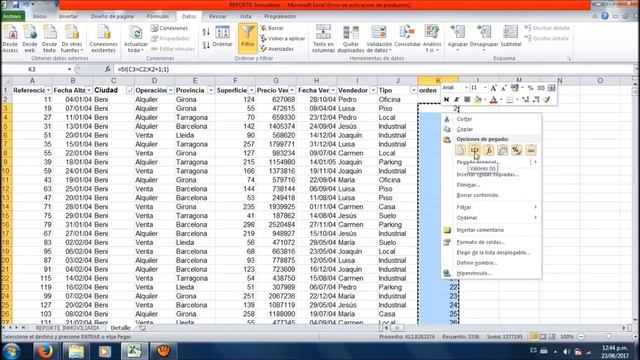Open file explorer from the taskbar
The width and height of the screenshot is (640, 360).
pos(76,351)
